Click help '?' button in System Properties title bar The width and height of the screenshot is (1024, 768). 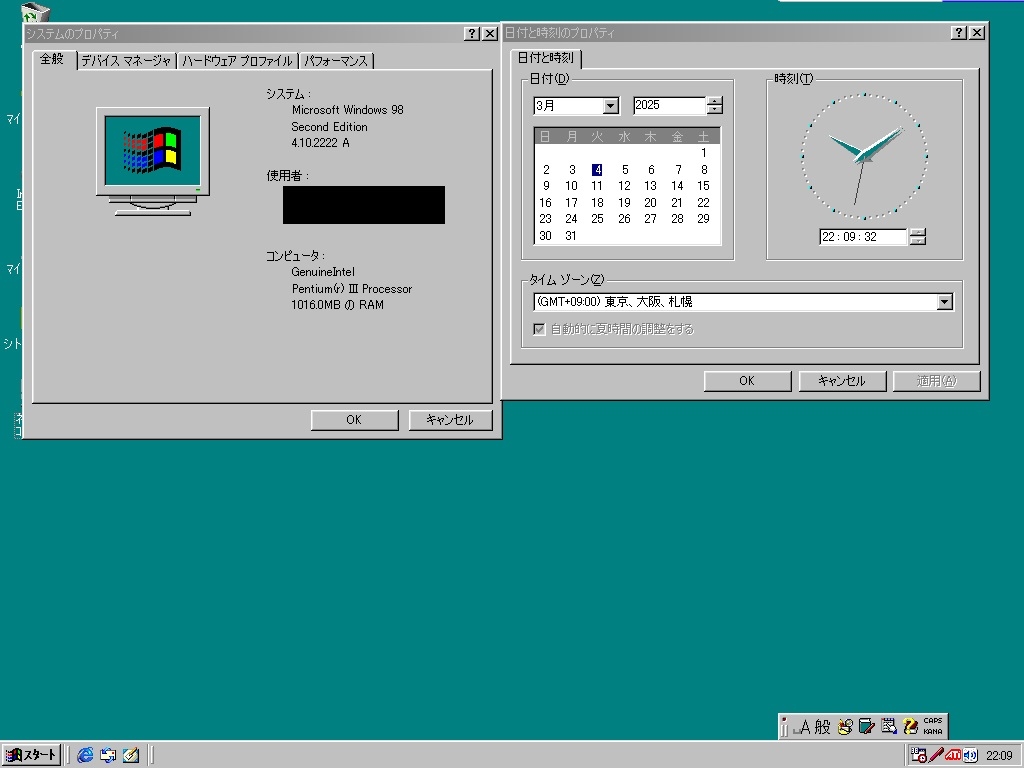(472, 34)
